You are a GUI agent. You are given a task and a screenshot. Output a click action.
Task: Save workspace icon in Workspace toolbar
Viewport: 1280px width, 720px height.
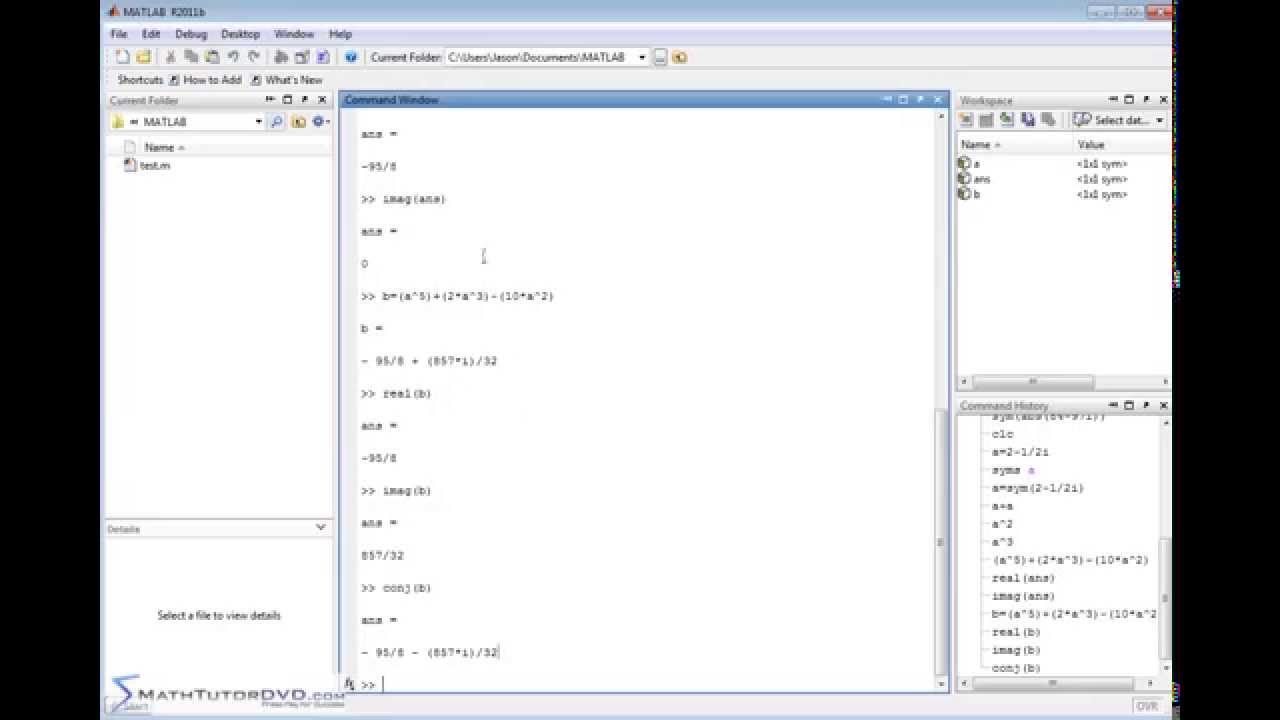[x=1027, y=120]
